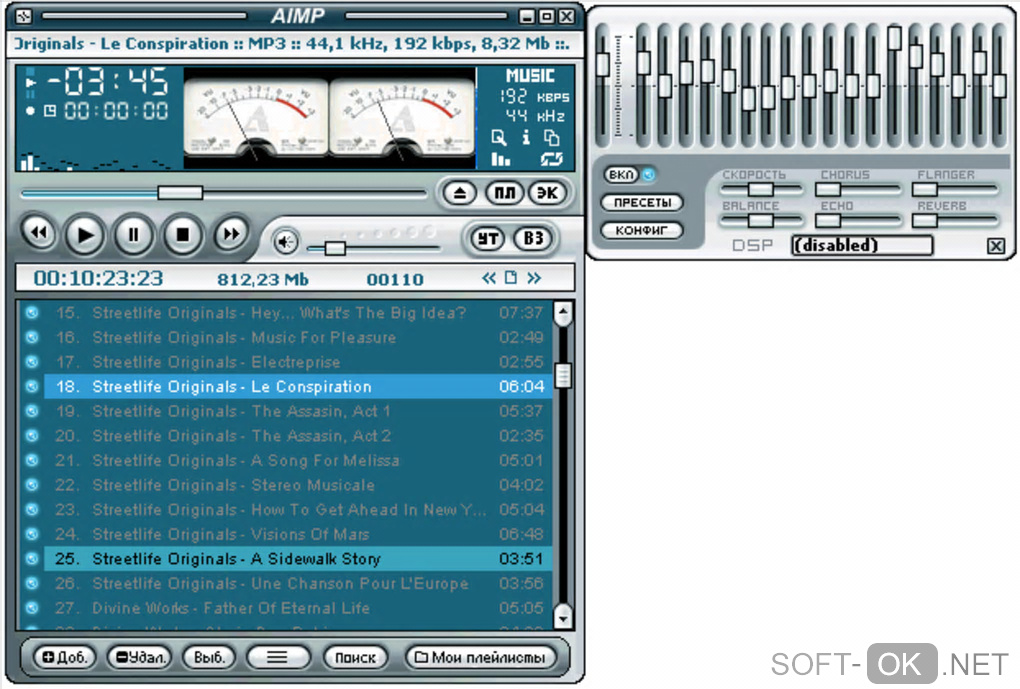Click the round icon beside track 18
The width and height of the screenshot is (1020, 689).
pos(31,386)
